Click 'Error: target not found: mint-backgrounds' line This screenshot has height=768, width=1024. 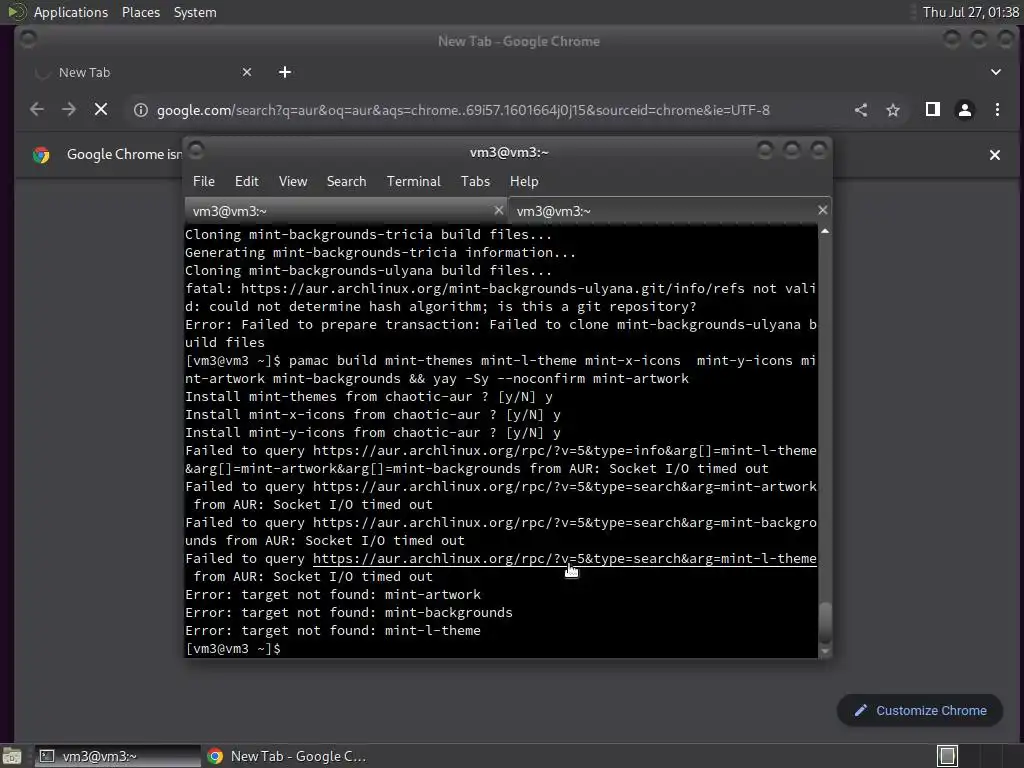[x=349, y=613]
